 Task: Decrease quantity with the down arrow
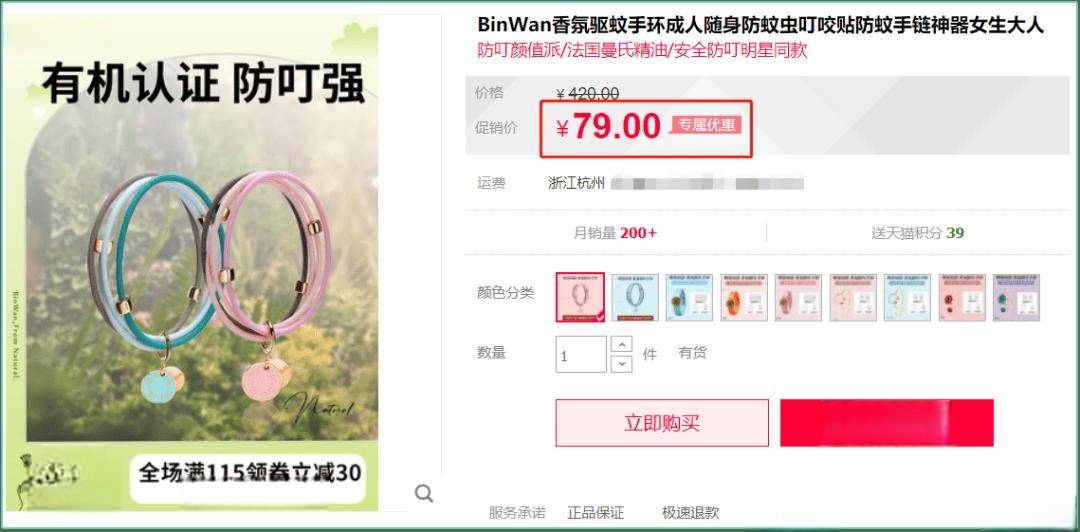(621, 363)
